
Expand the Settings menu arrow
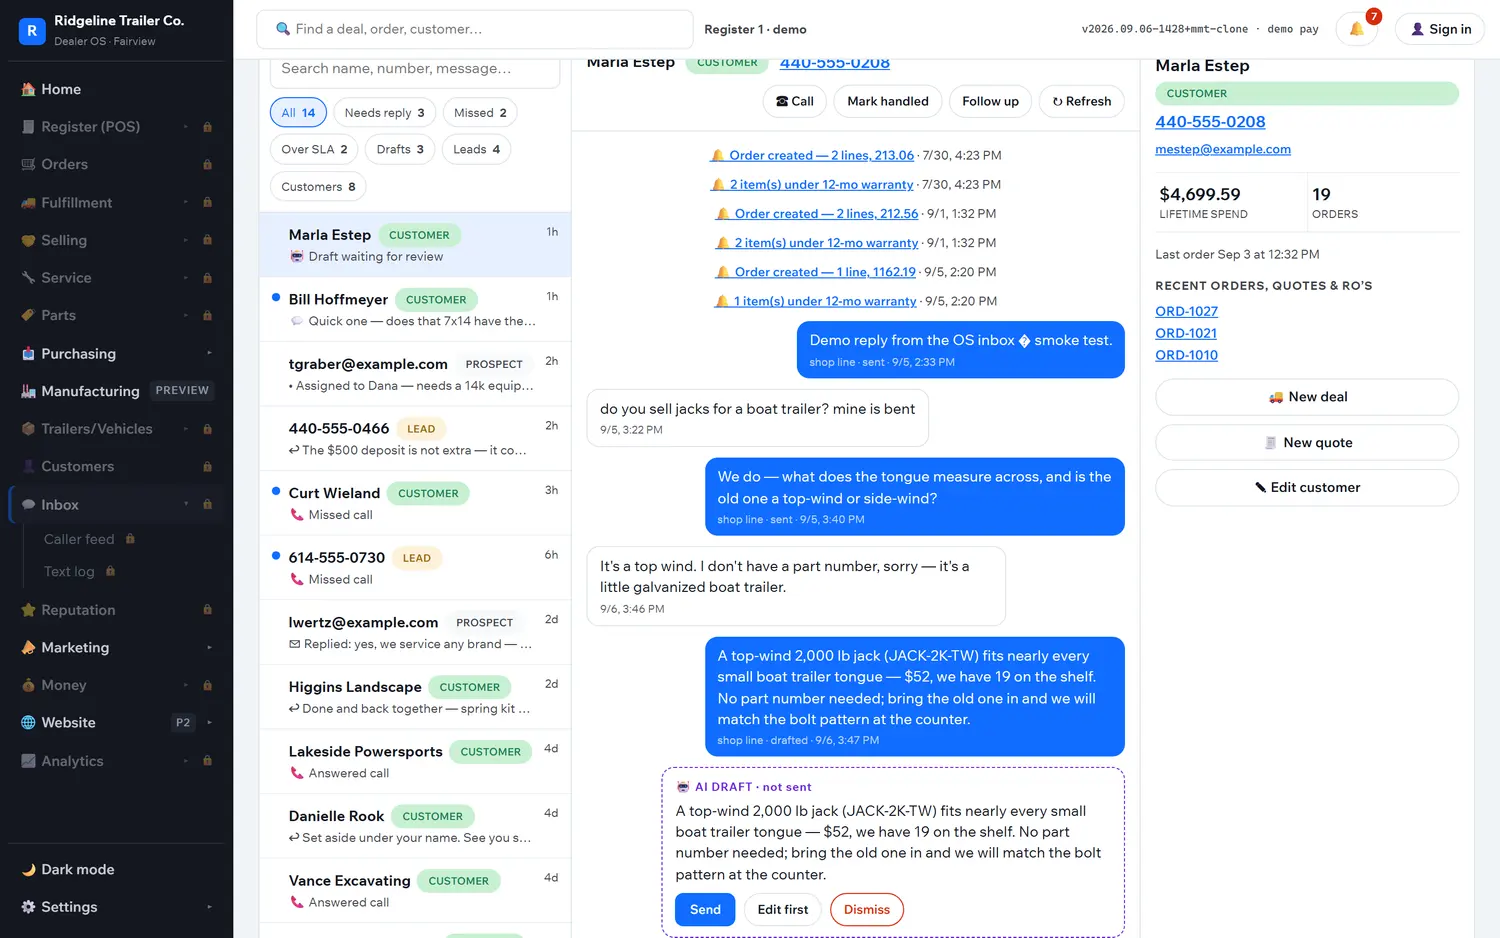tap(209, 907)
